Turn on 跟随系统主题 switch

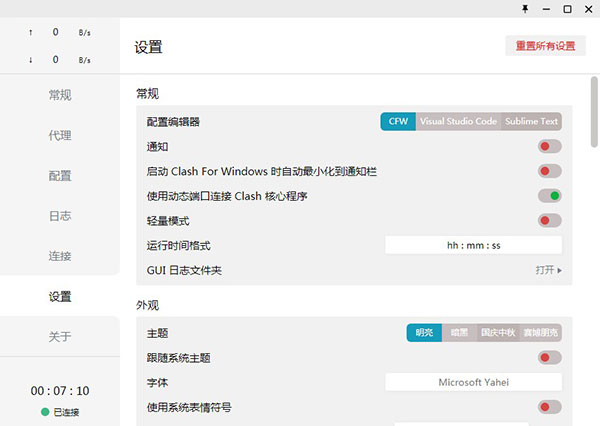549,357
